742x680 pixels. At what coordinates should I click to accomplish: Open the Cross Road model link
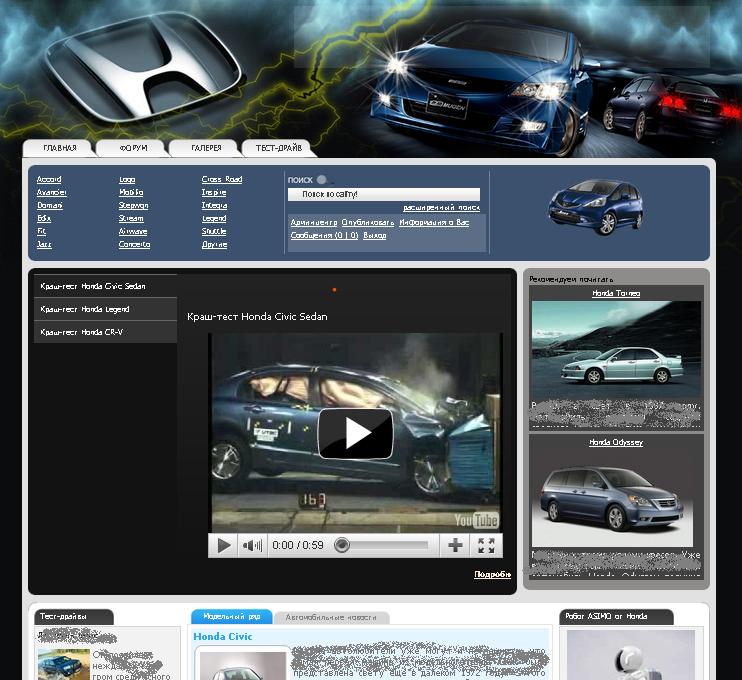(222, 179)
